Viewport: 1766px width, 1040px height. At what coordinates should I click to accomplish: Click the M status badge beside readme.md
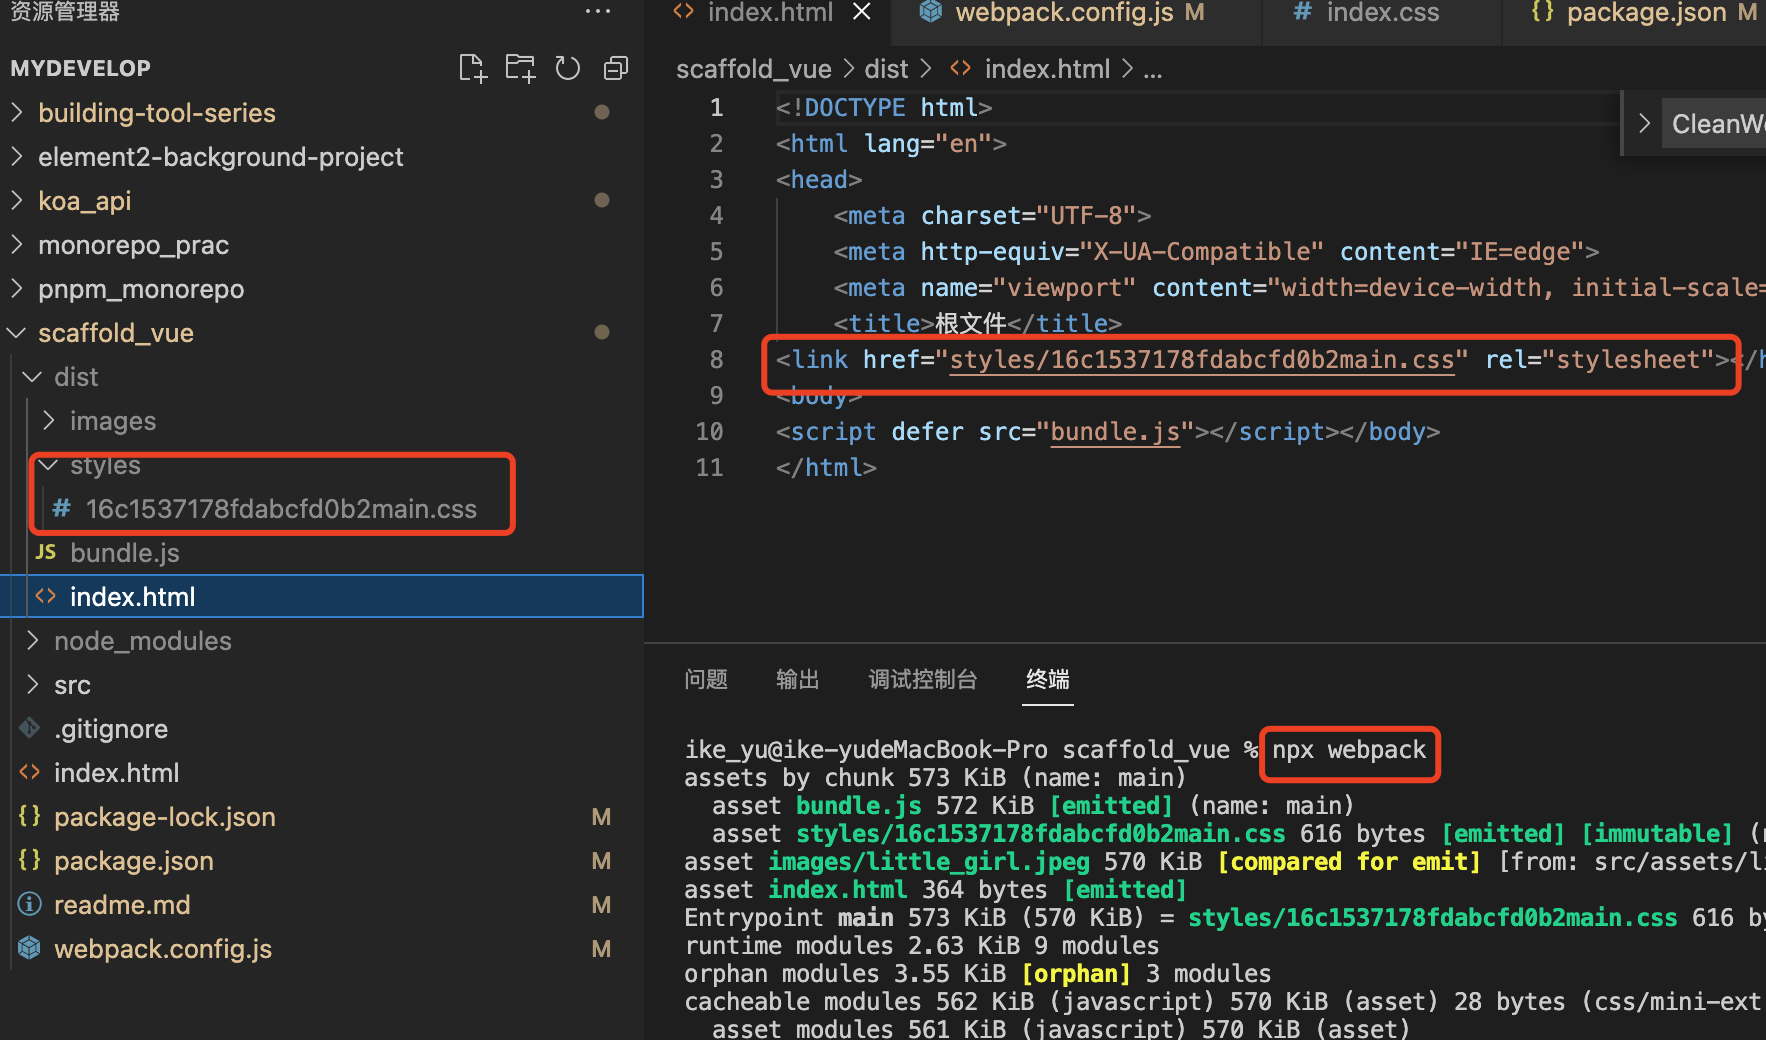[x=601, y=905]
